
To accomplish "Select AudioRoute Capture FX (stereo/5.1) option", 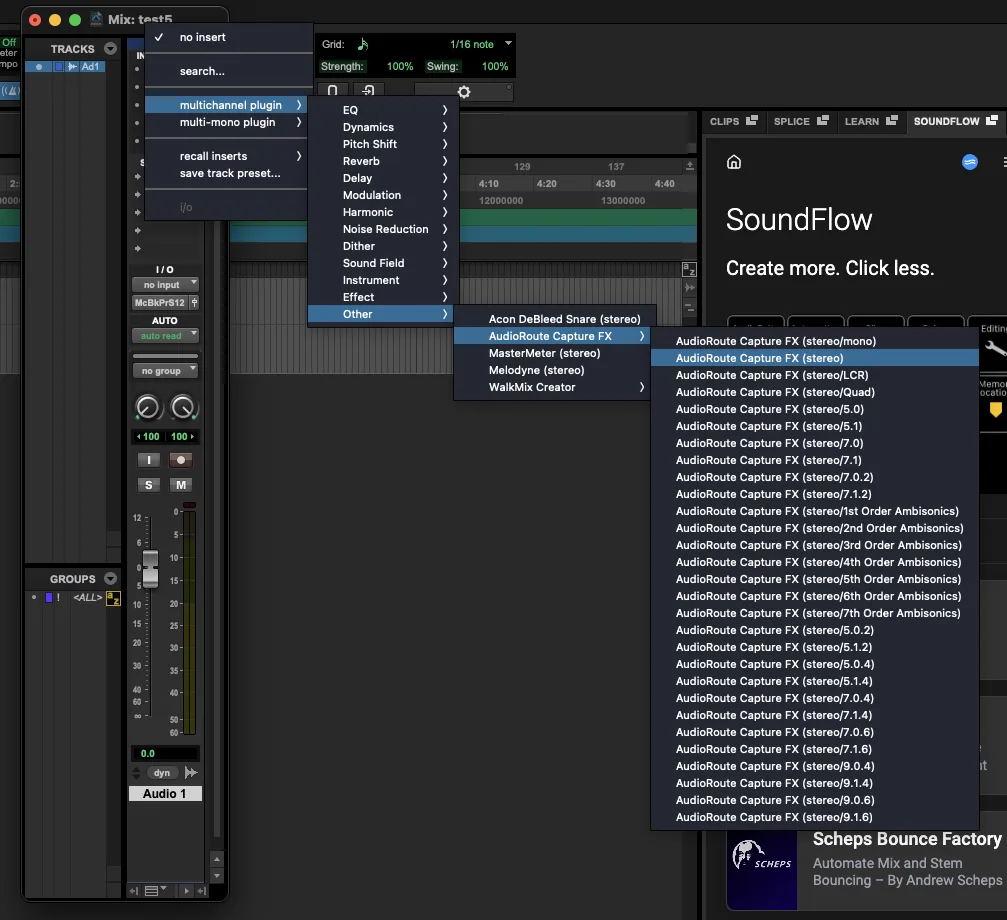I will point(814,426).
